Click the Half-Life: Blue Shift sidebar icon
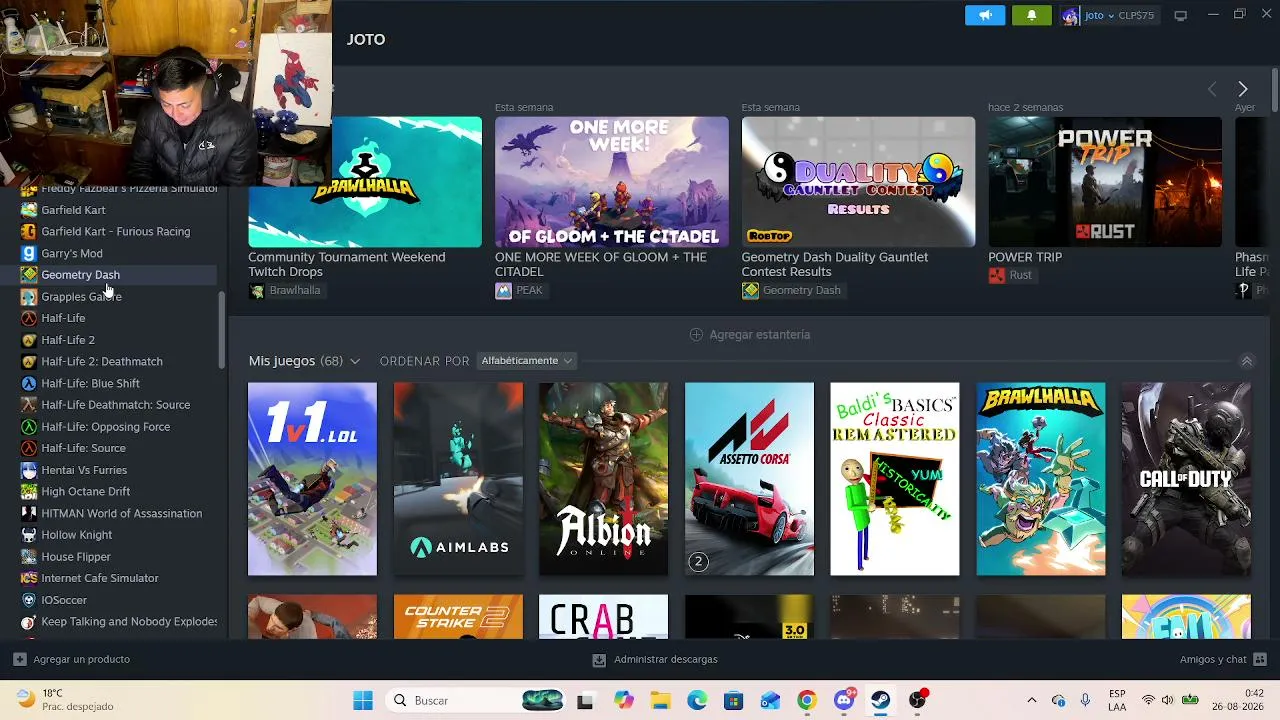This screenshot has height=720, width=1280. pyautogui.click(x=29, y=383)
